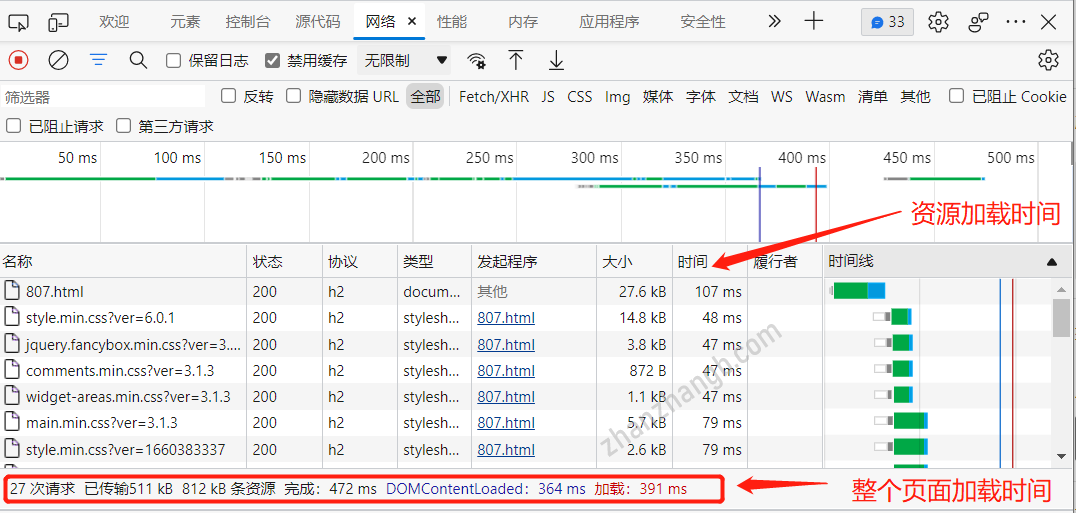Toggle device emulation icon

(59, 21)
